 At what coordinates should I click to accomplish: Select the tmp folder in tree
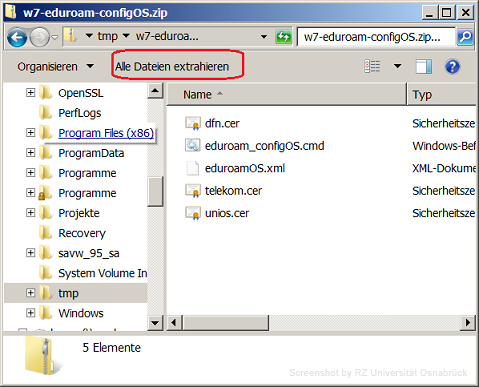(x=68, y=293)
